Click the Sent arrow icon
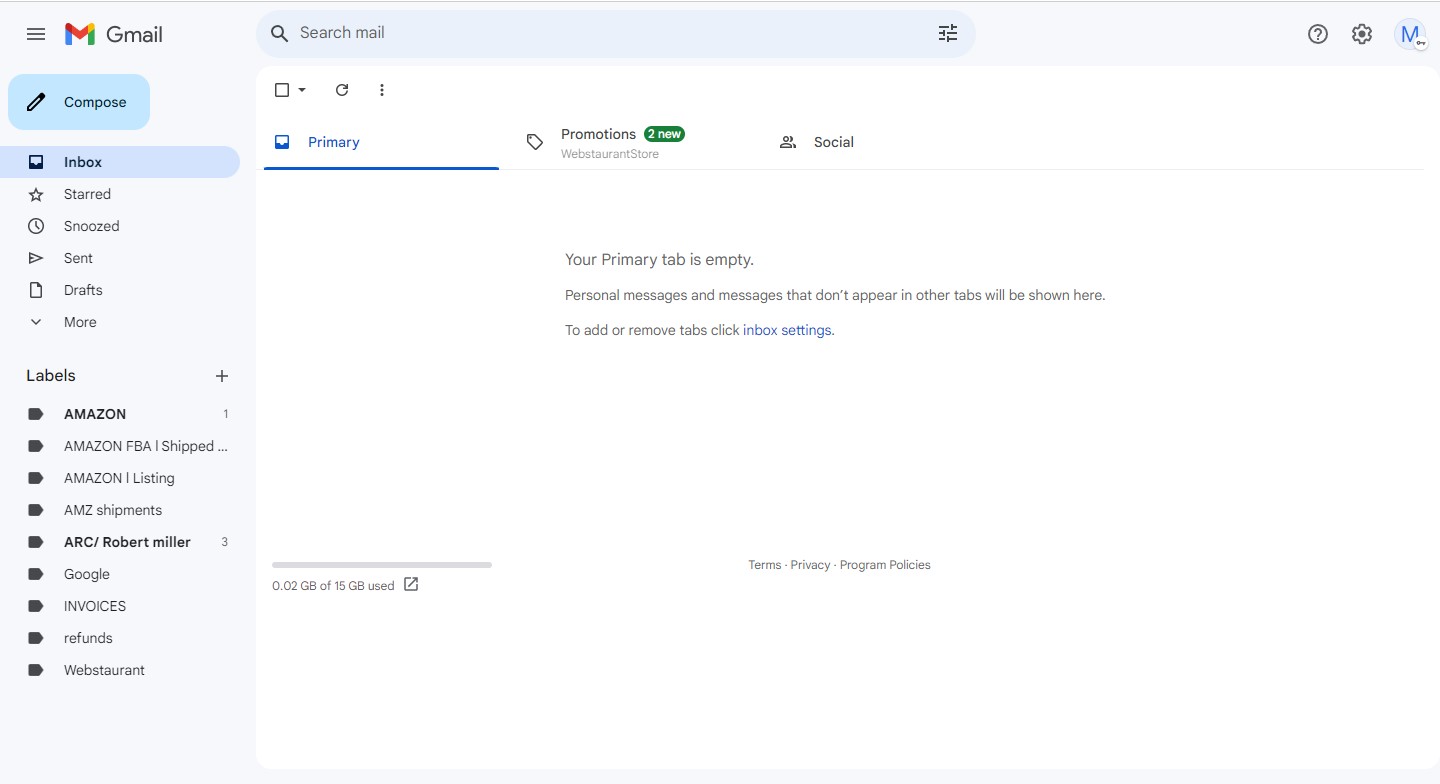This screenshot has width=1440, height=784. (36, 258)
